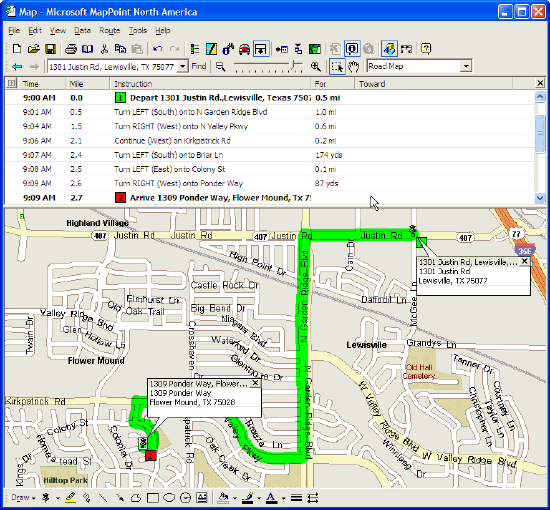Open the Tools menu
Screen dimensions: 550x510
click(138, 31)
